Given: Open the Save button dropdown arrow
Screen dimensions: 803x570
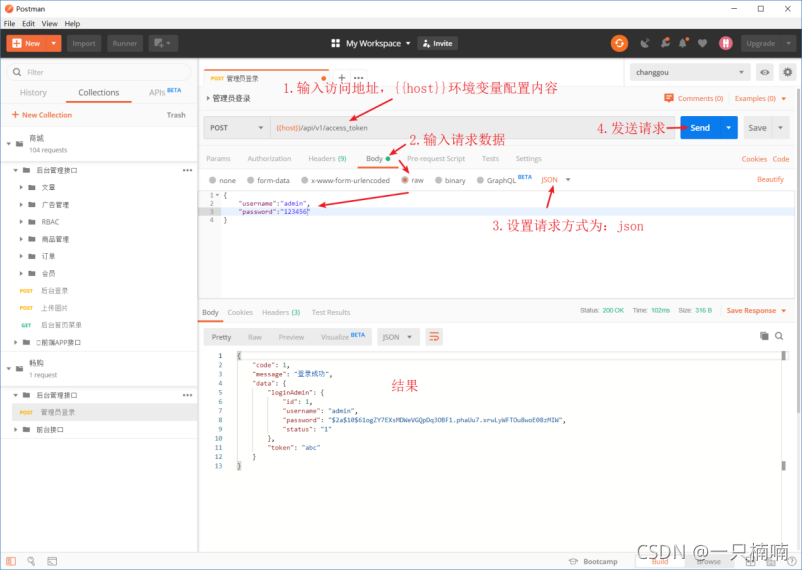Looking at the screenshot, I should tap(780, 128).
